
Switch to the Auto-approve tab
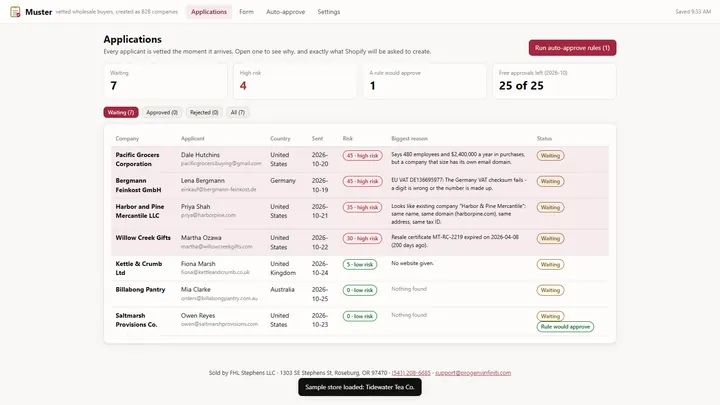click(x=285, y=12)
